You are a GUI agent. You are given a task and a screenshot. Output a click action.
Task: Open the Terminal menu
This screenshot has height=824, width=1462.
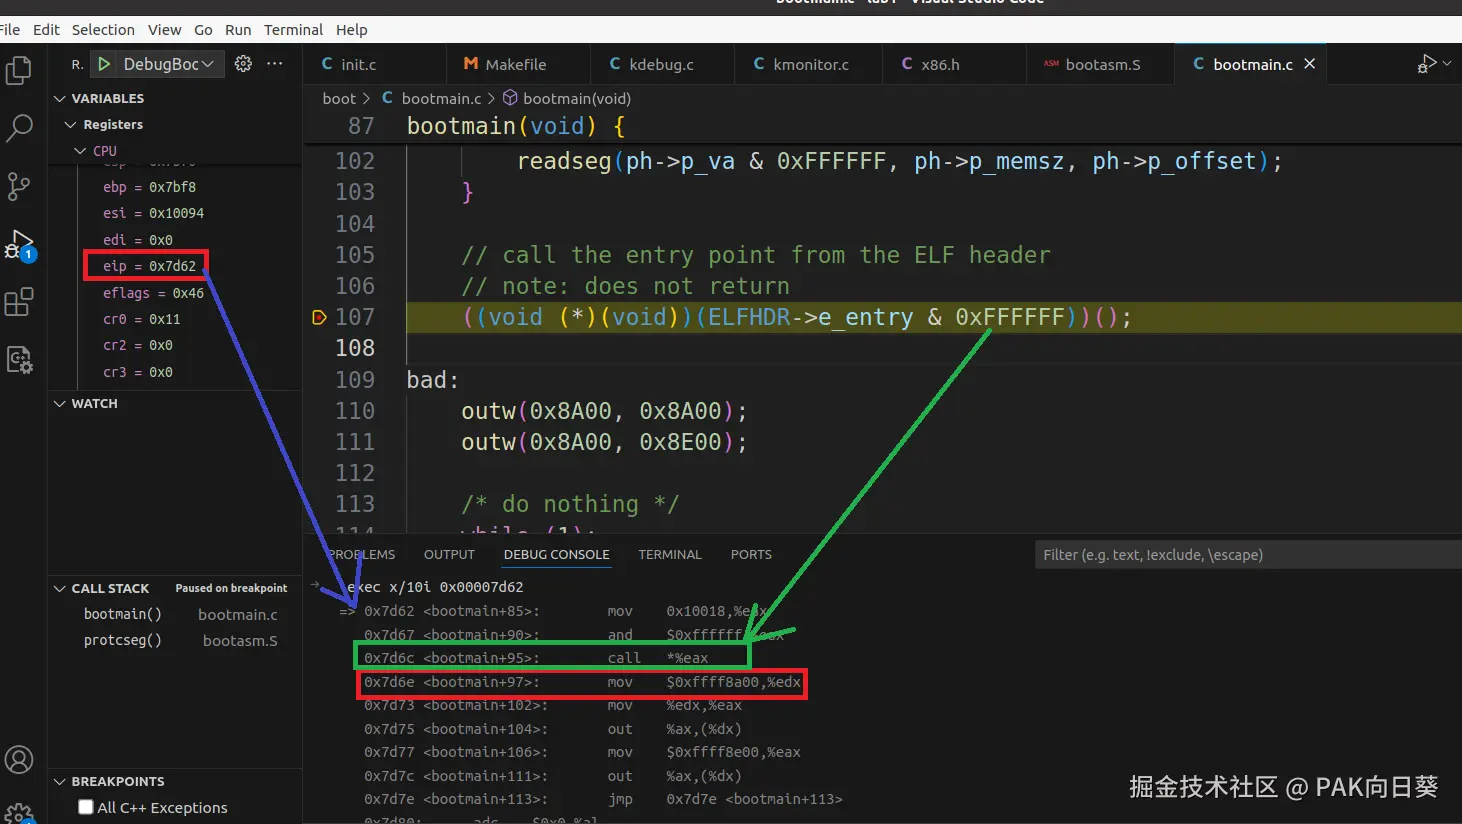[x=293, y=30]
